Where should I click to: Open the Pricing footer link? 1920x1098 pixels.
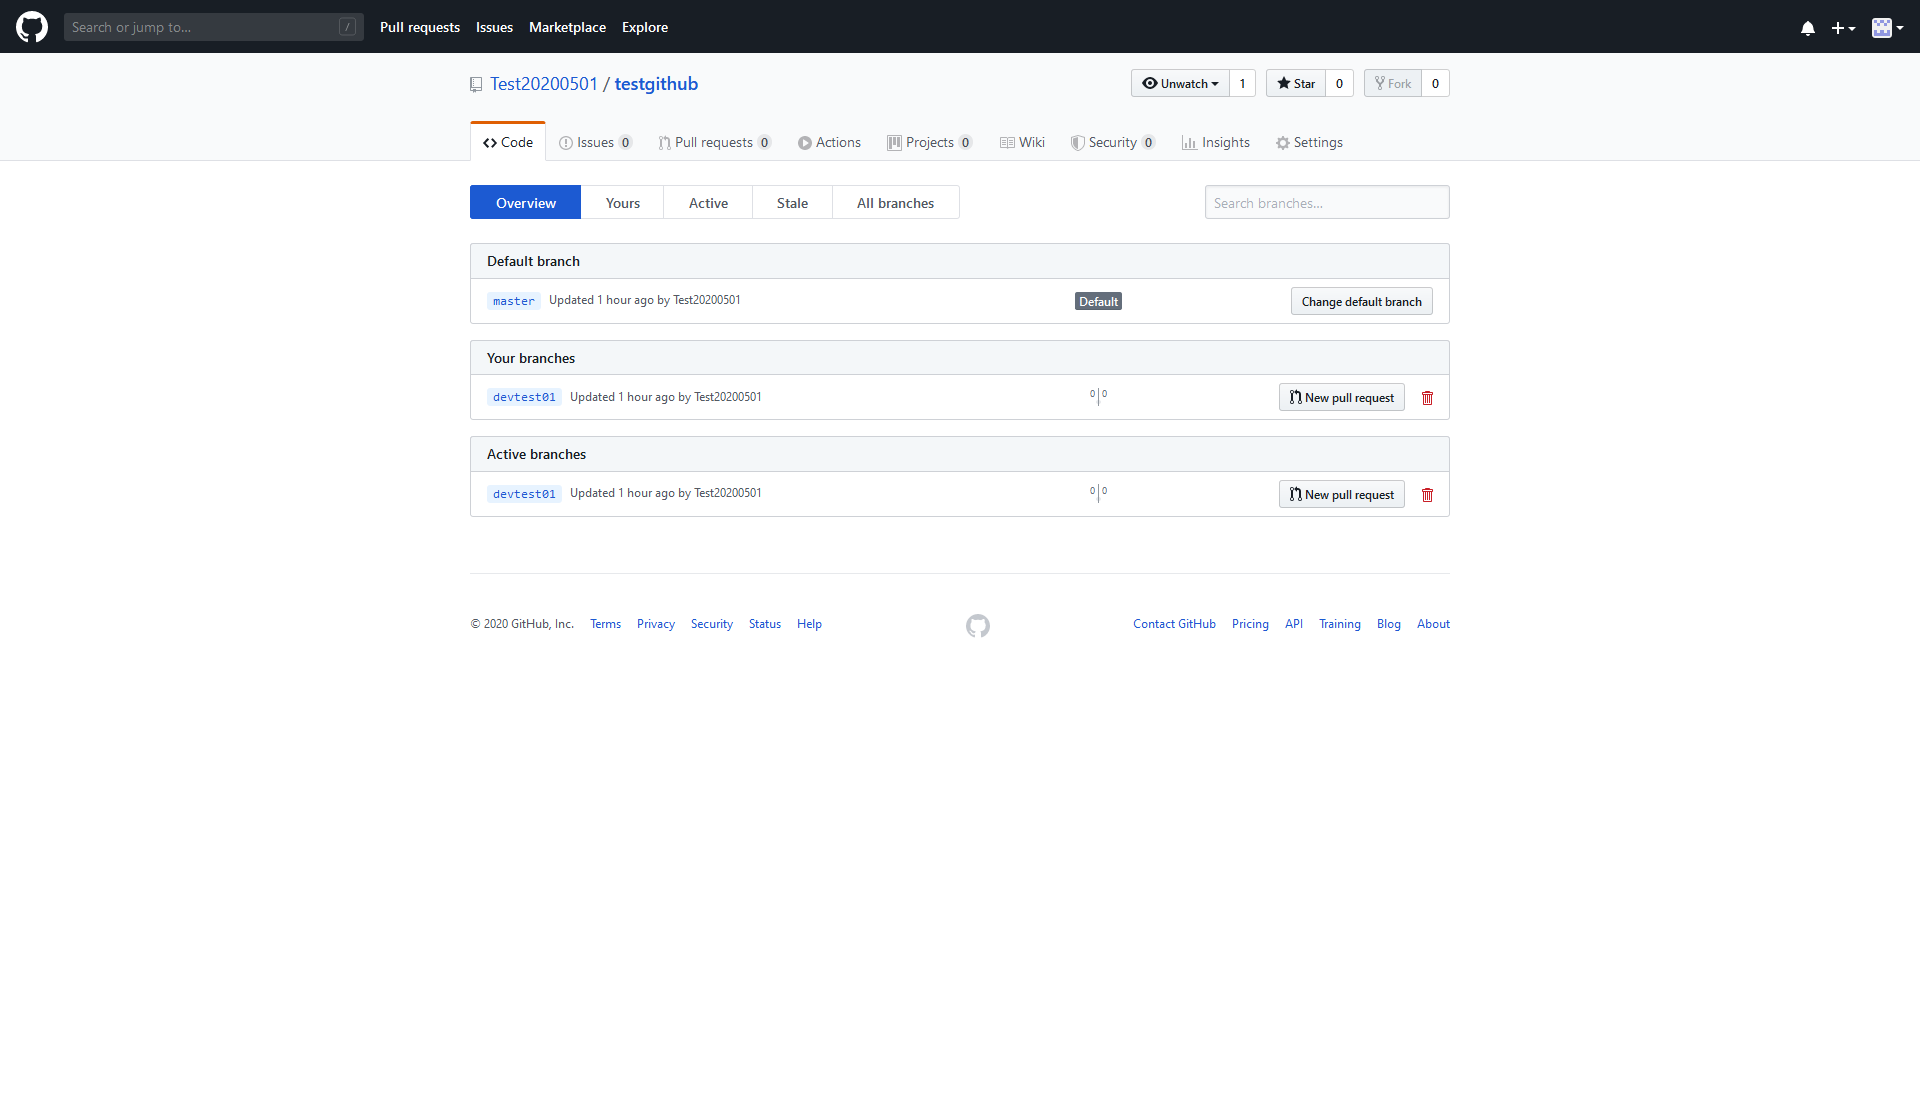click(1250, 624)
